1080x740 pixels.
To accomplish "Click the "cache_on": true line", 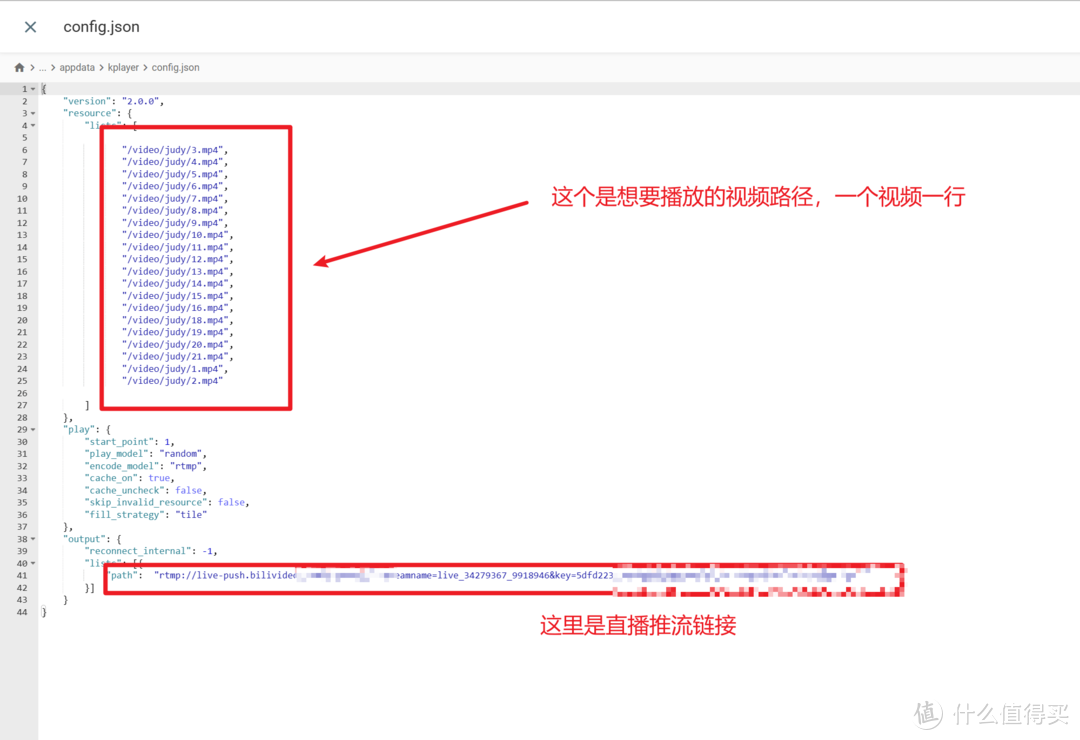I will coord(129,478).
